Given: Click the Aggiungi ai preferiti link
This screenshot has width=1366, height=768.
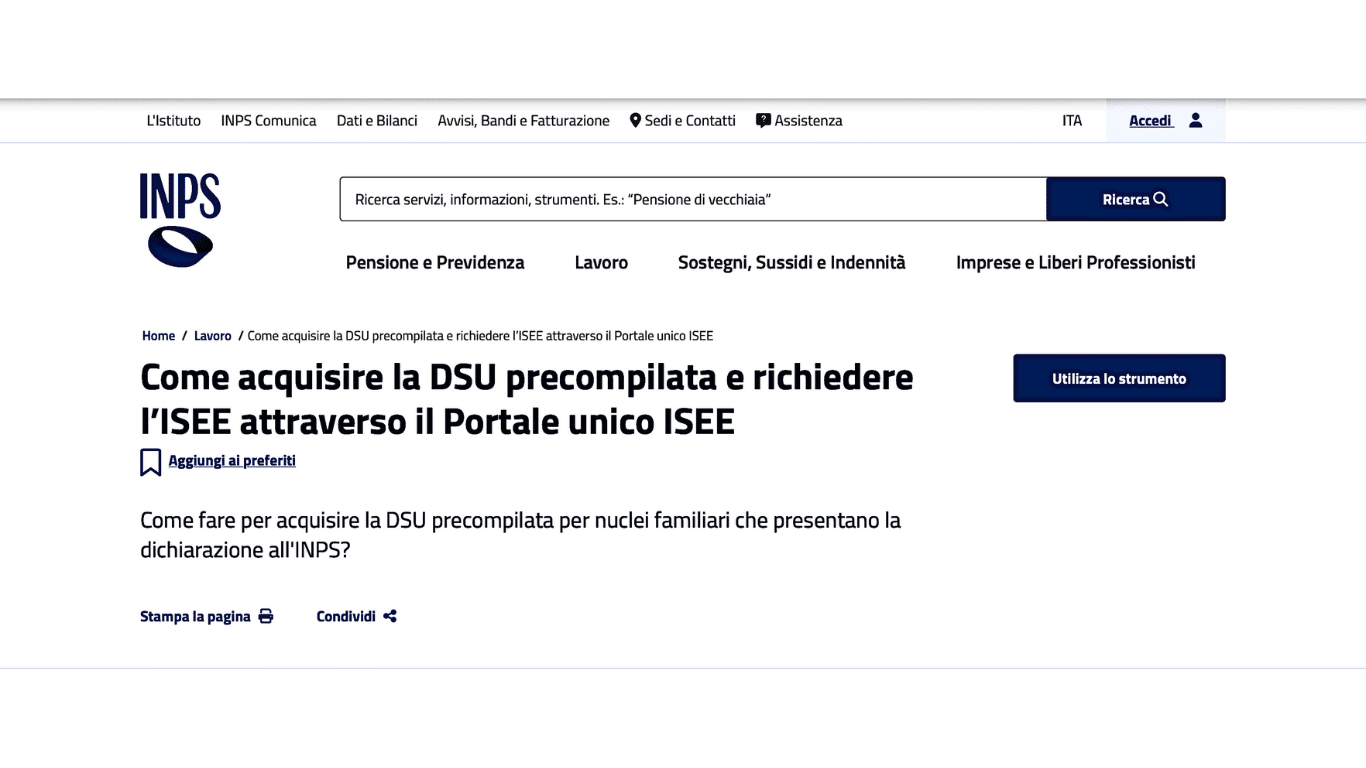Looking at the screenshot, I should [x=232, y=460].
